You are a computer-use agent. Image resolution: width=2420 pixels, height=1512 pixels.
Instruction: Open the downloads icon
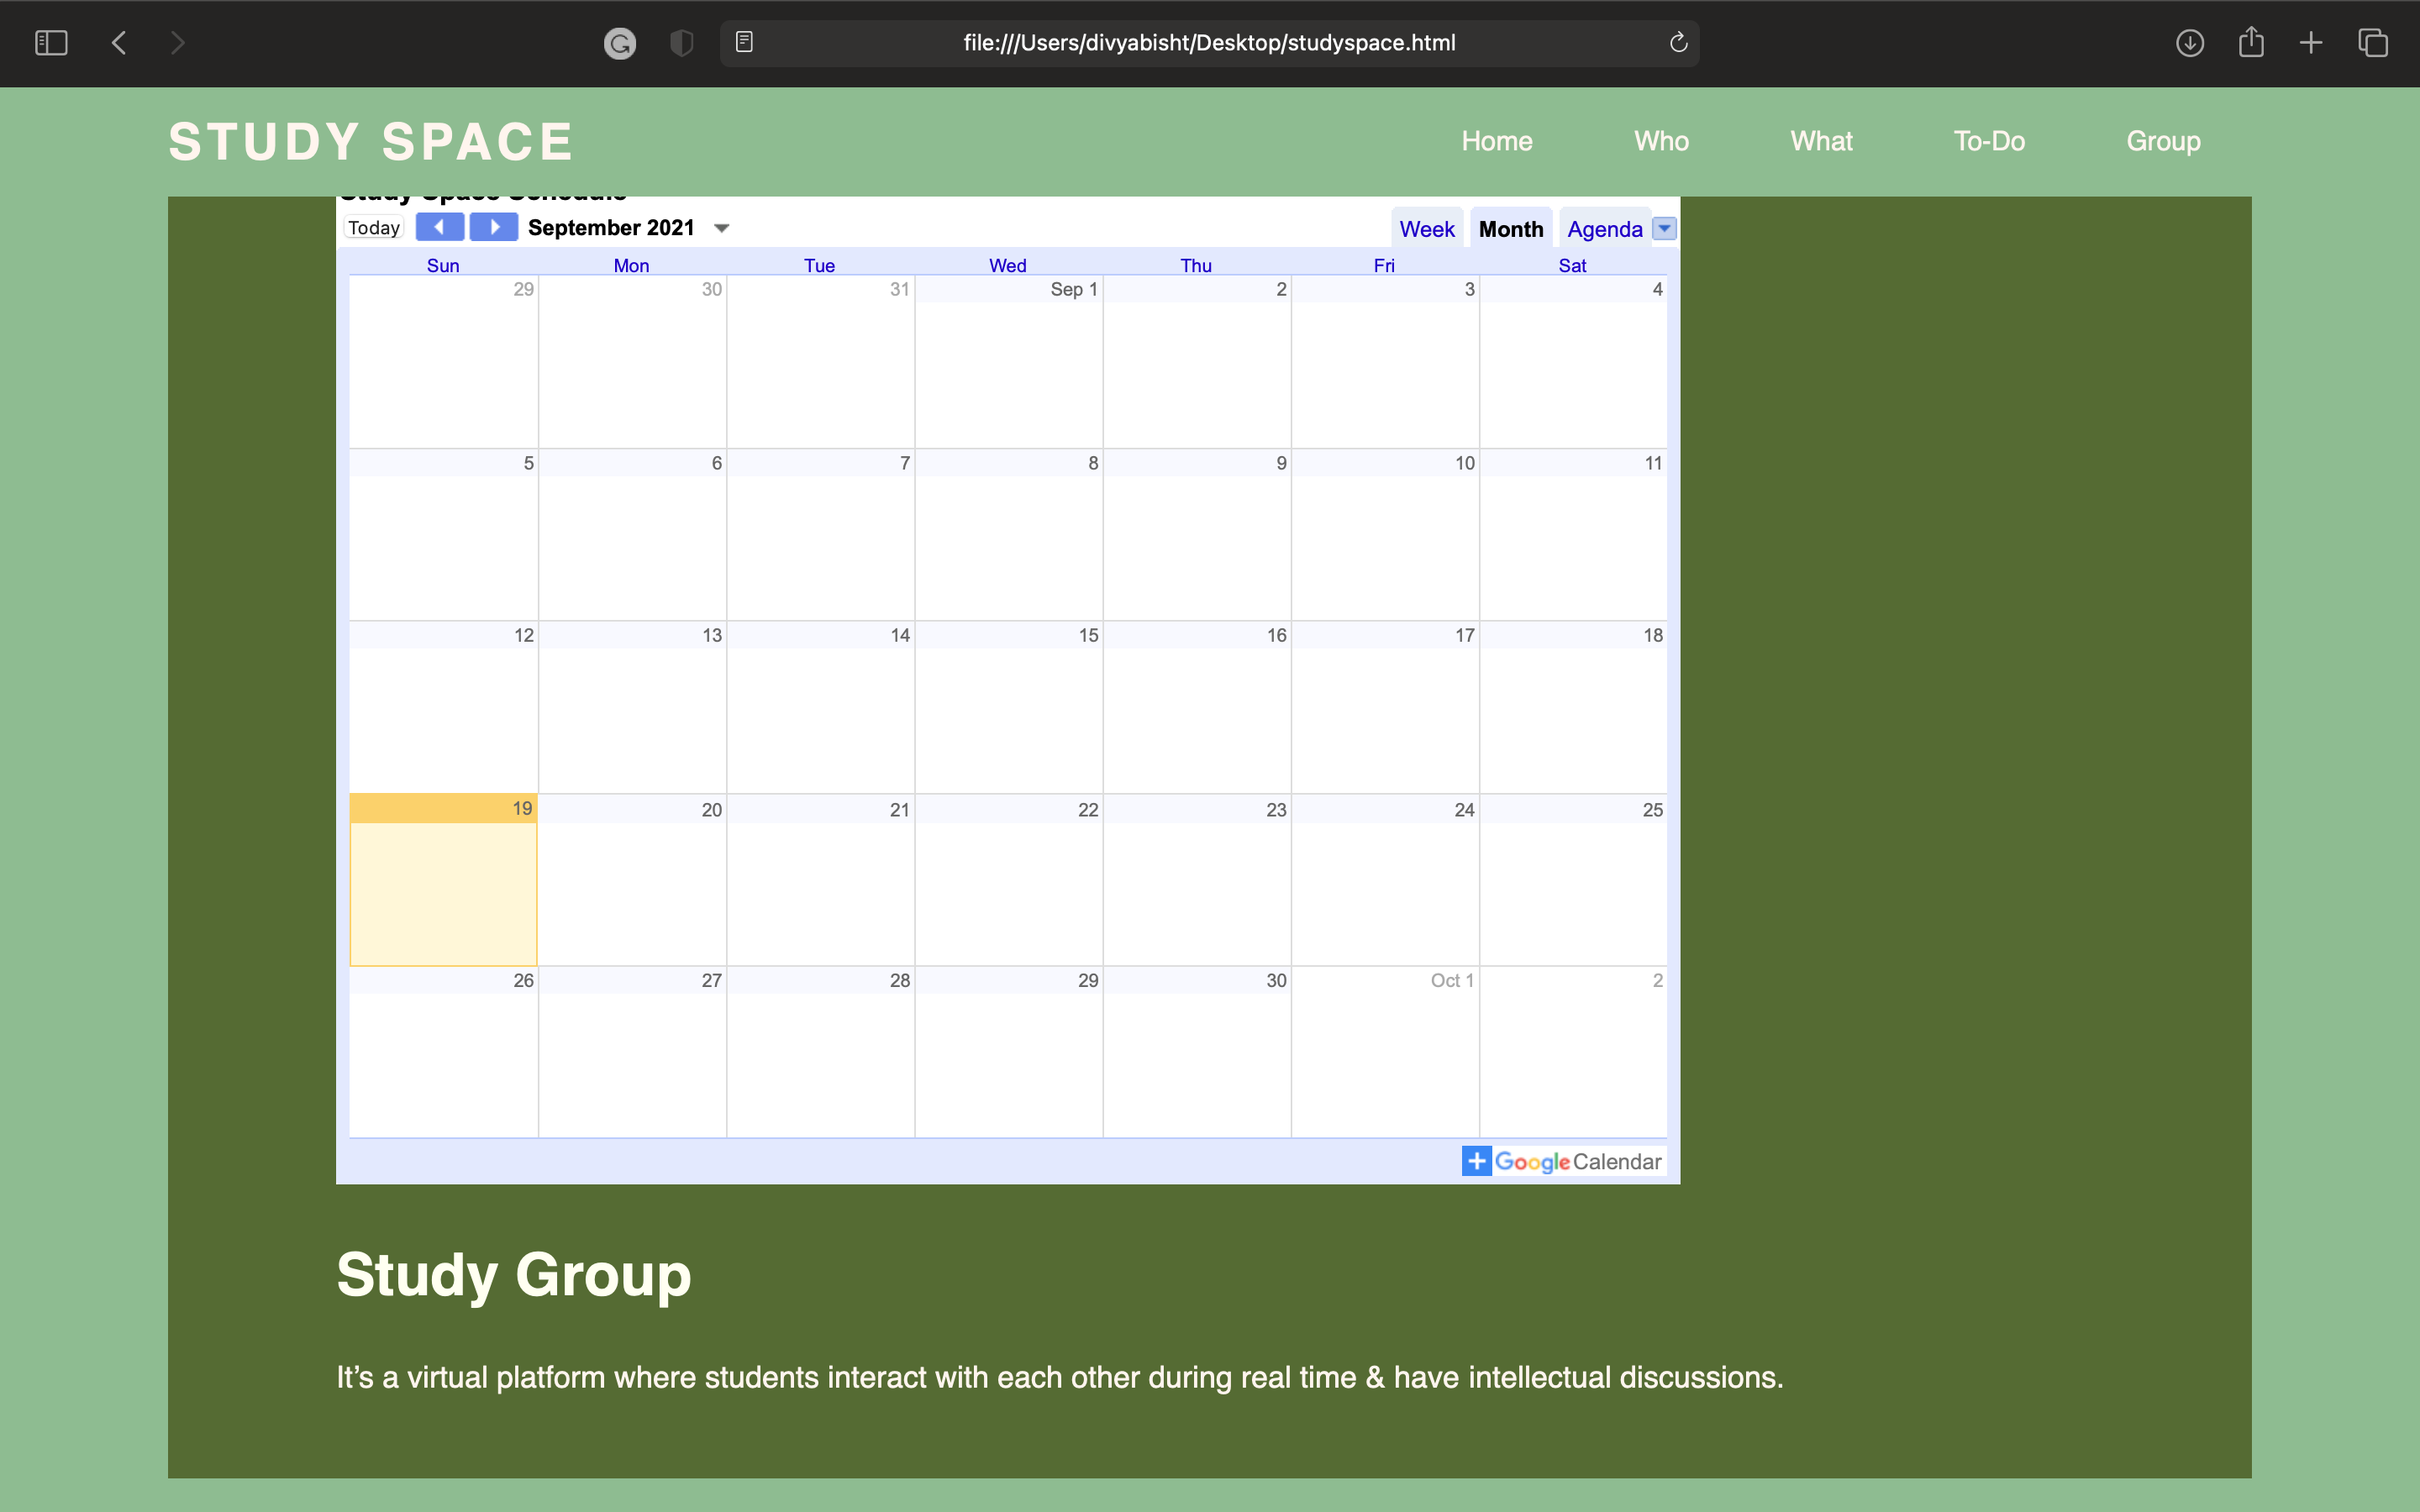coord(2189,43)
